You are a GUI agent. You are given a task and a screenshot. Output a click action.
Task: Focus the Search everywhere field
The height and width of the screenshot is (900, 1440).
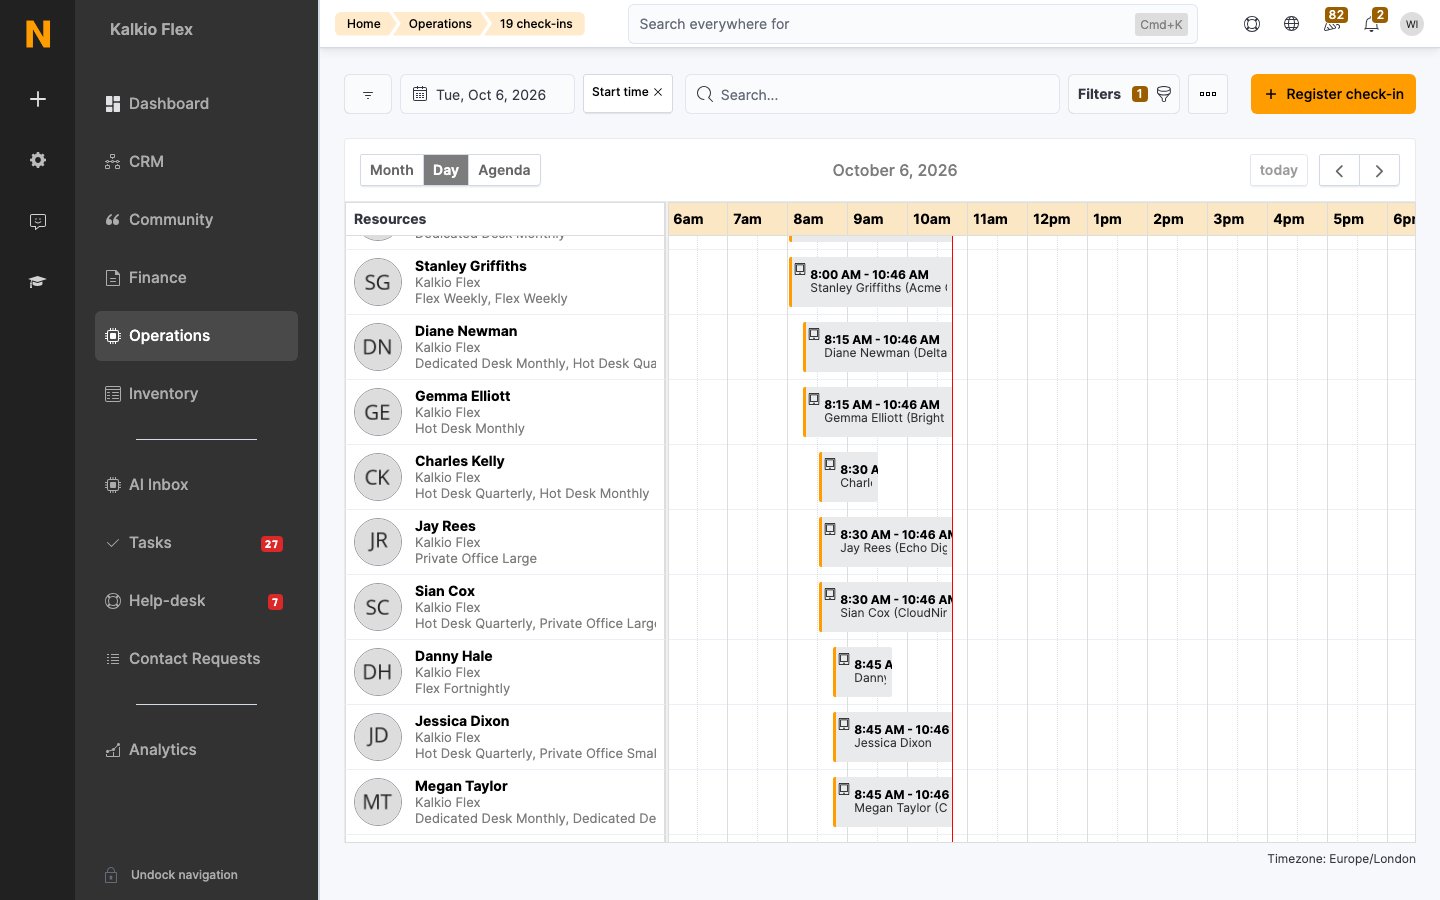(912, 24)
